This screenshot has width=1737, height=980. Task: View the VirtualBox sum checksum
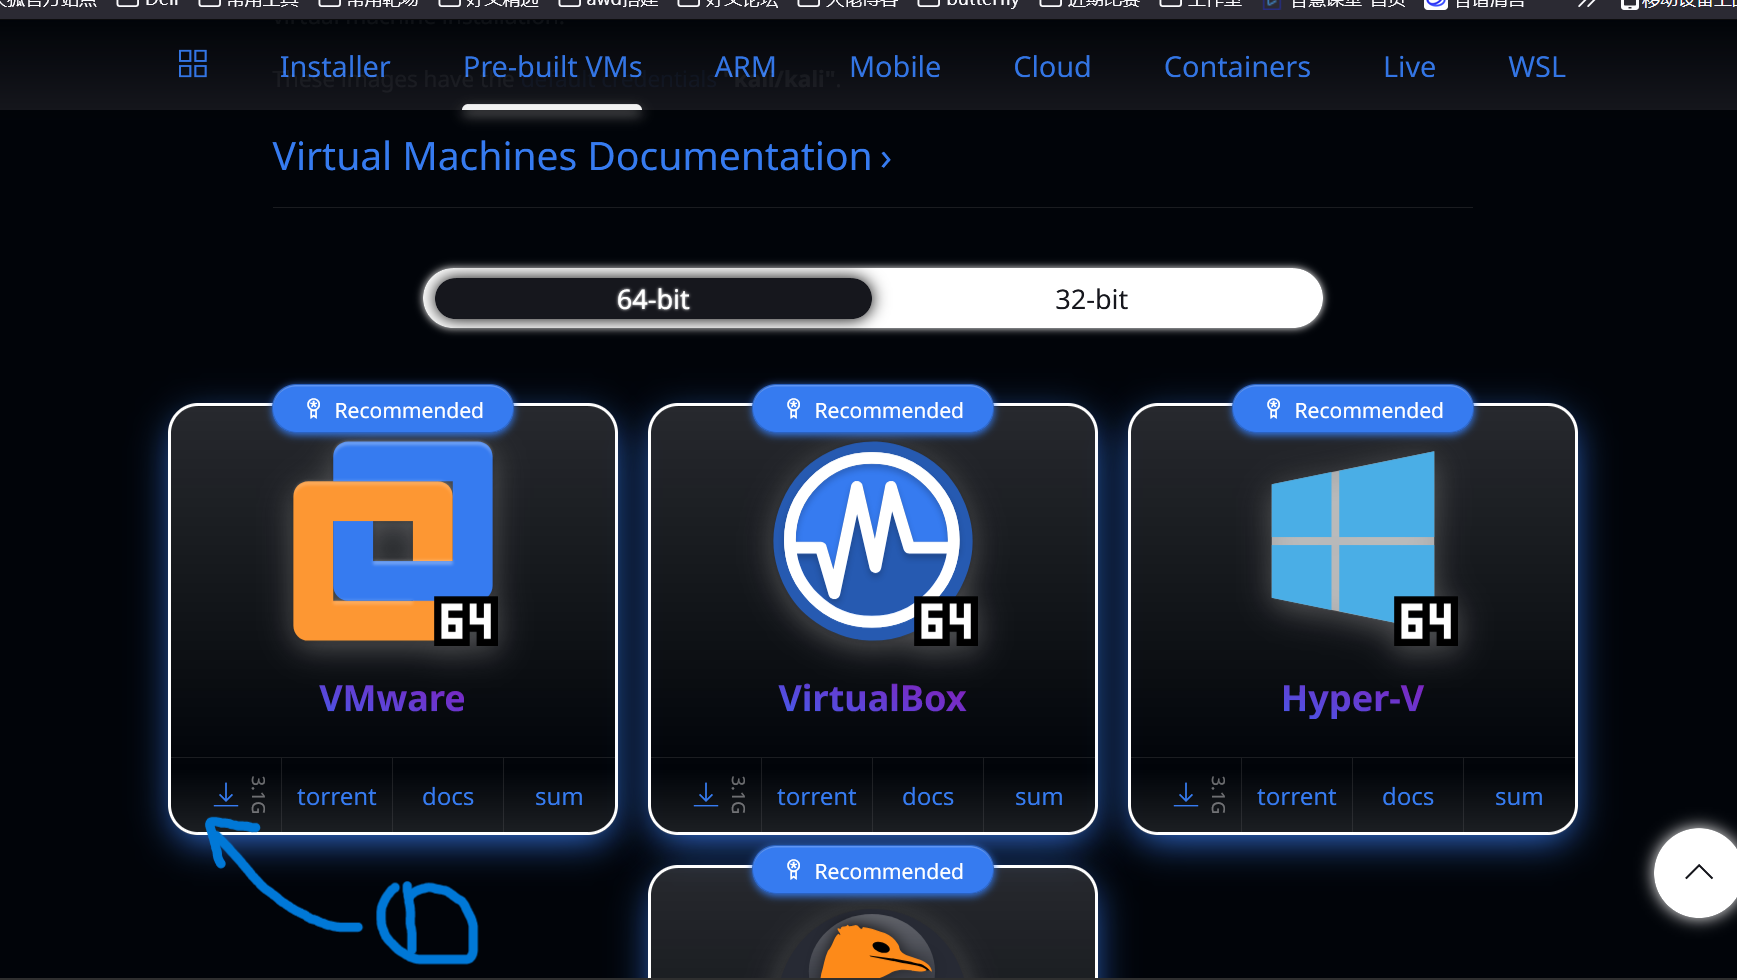[x=1039, y=796]
